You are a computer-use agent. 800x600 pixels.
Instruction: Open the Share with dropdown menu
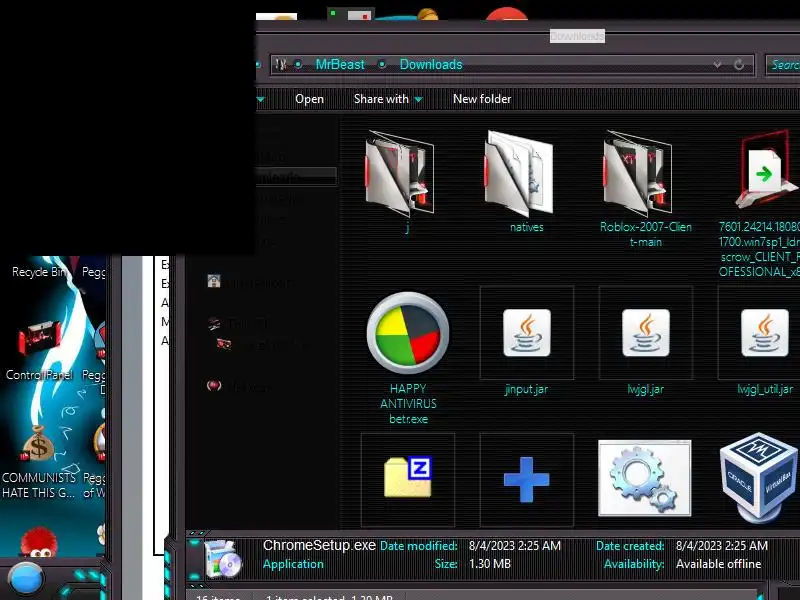[x=388, y=99]
